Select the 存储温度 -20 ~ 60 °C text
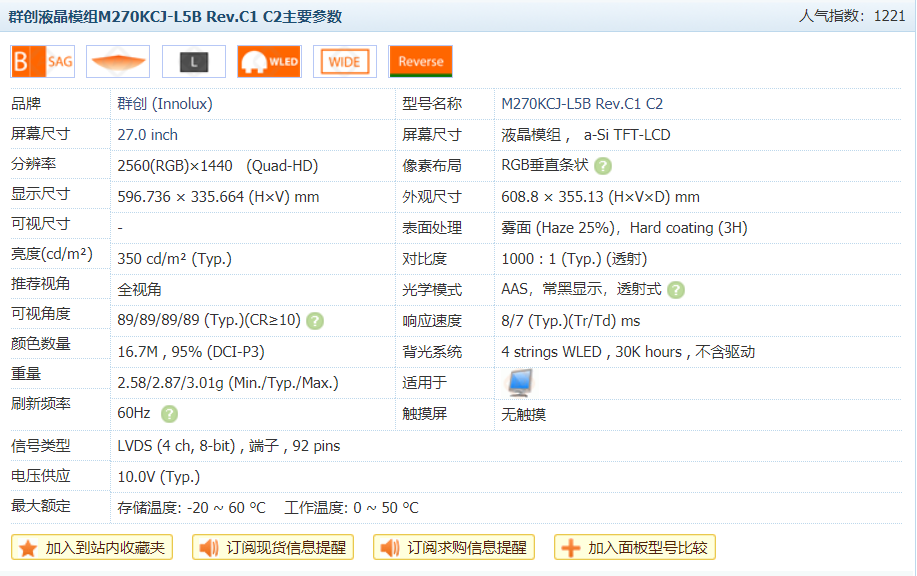The width and height of the screenshot is (917, 576). click(191, 508)
